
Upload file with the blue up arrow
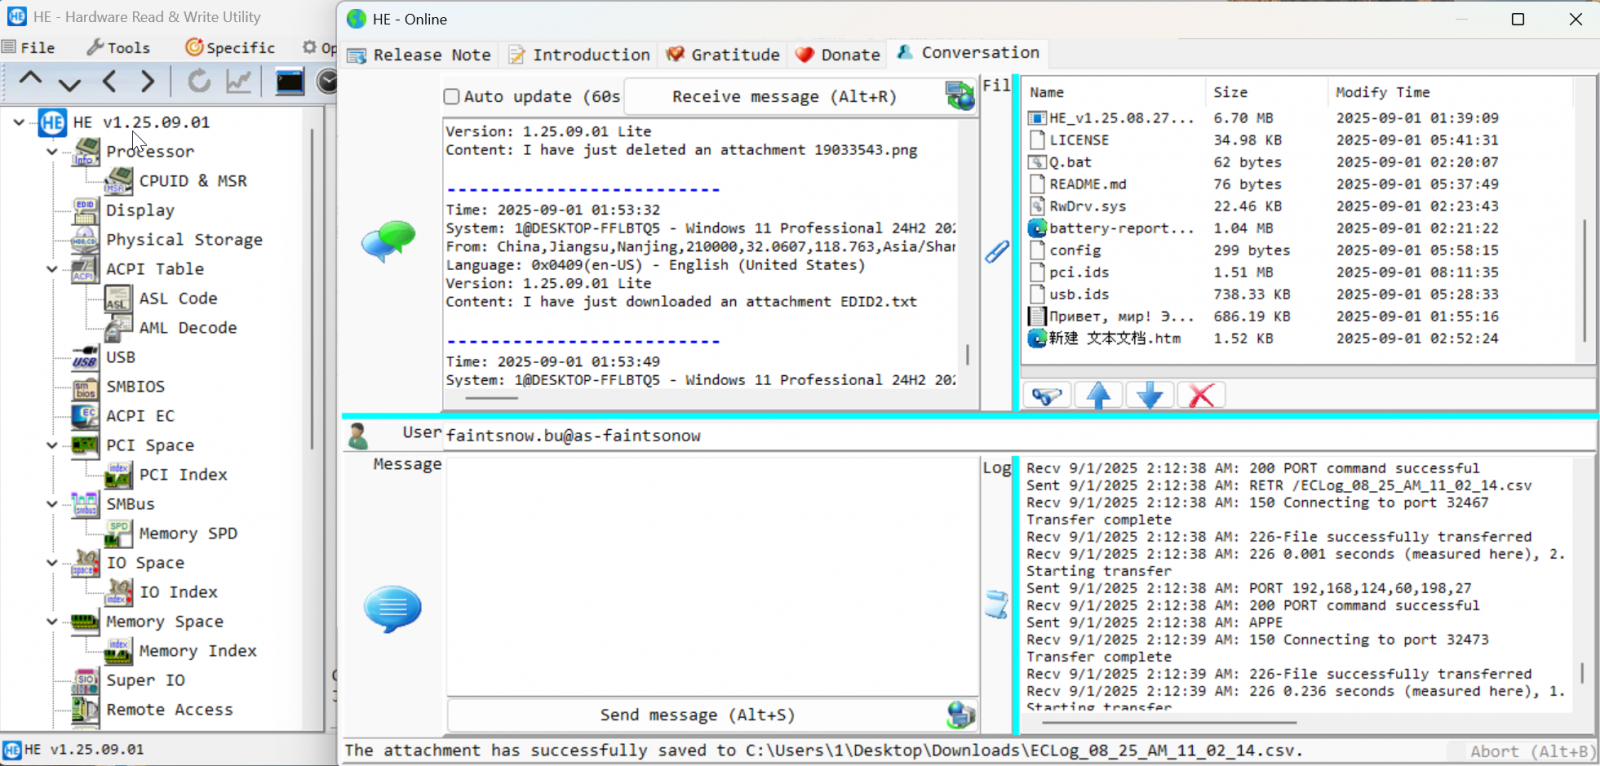tap(1098, 396)
